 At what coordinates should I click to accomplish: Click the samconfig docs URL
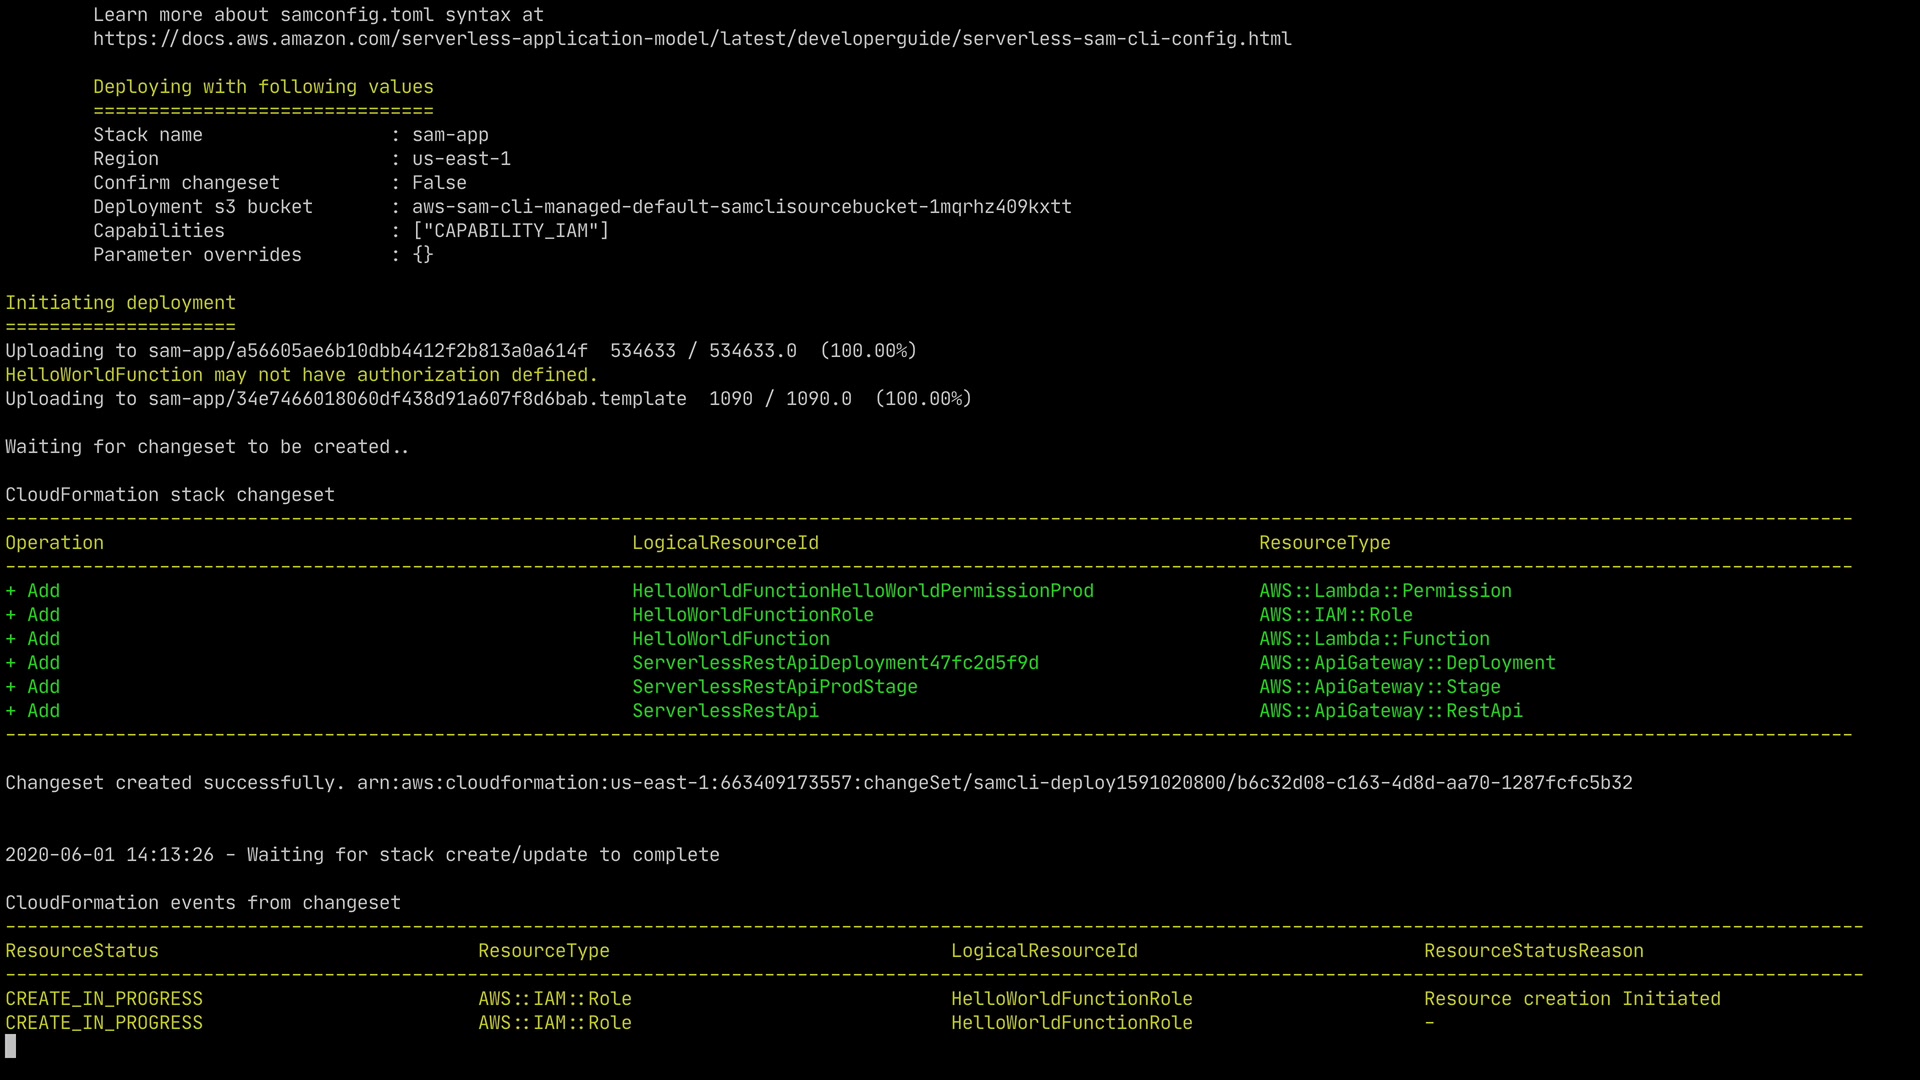coord(692,39)
